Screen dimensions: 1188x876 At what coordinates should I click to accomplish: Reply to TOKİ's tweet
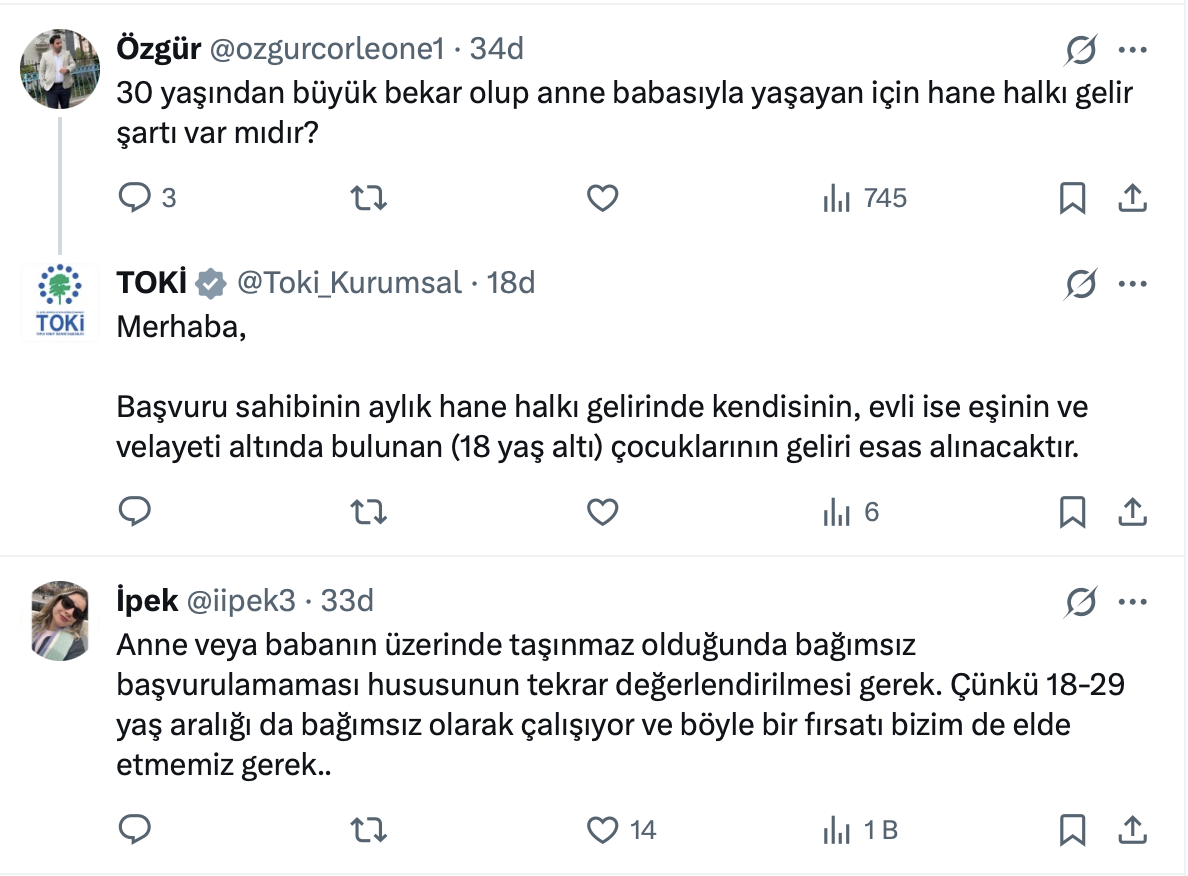pyautogui.click(x=135, y=512)
